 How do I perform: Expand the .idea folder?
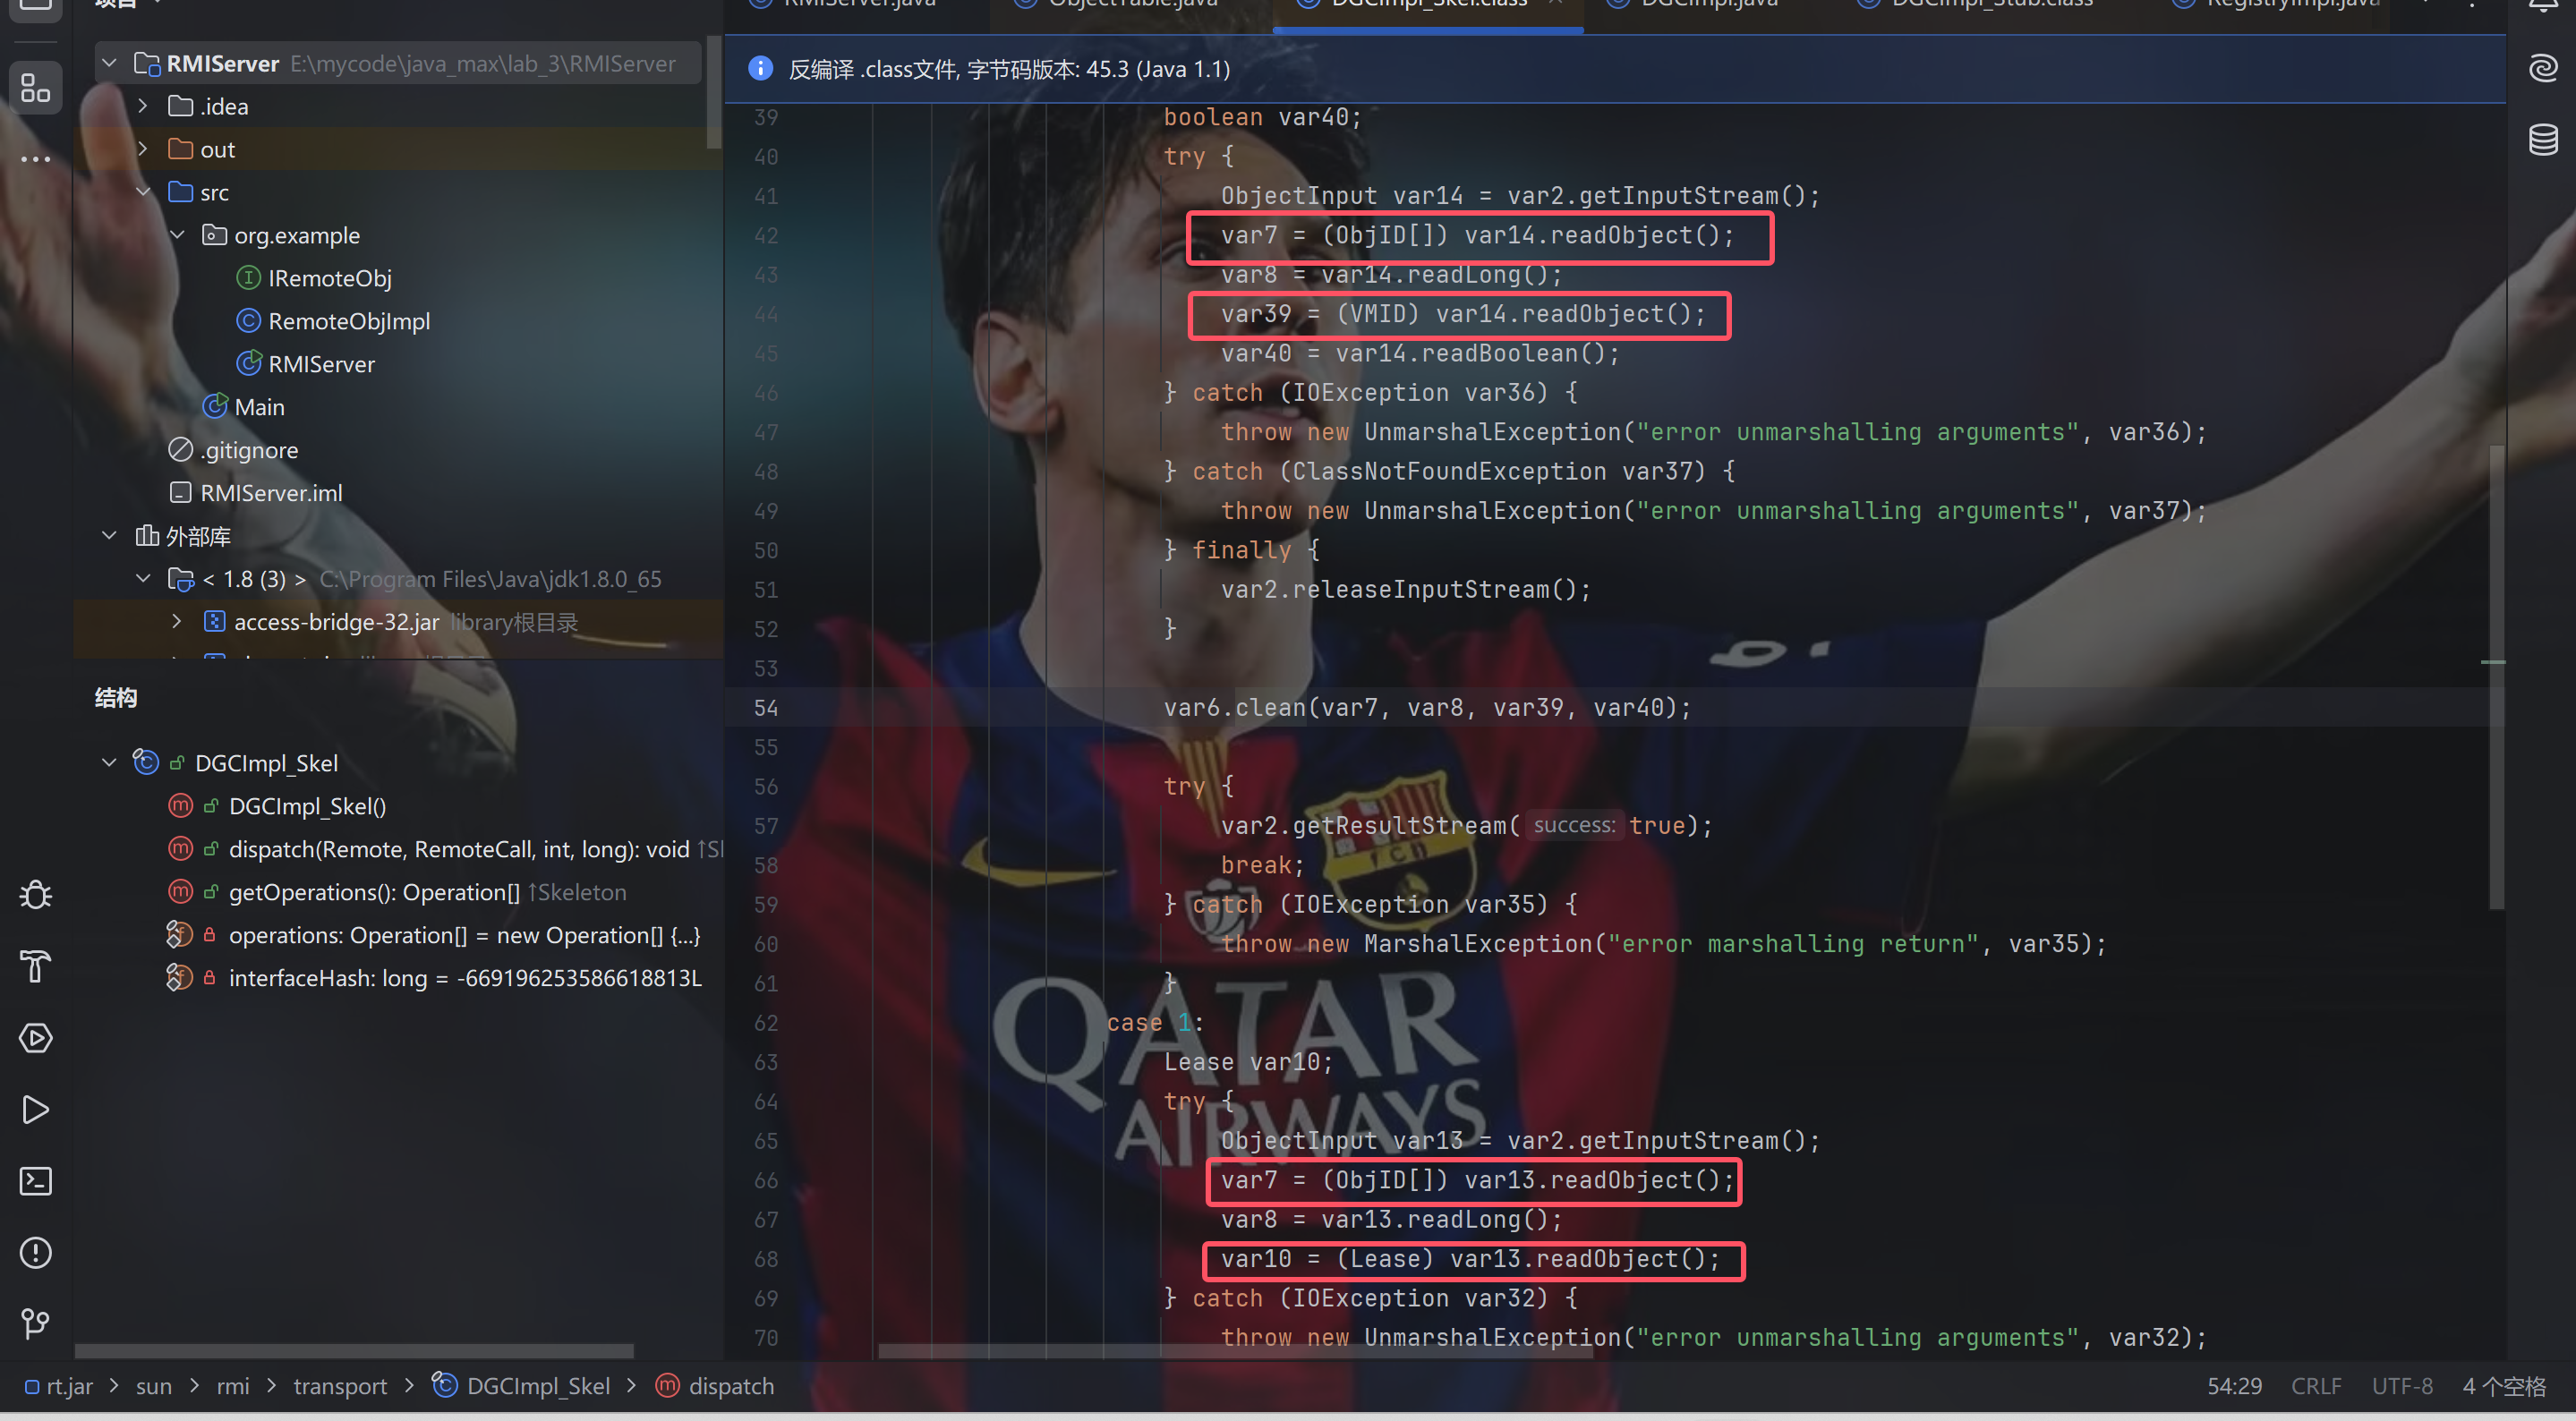(143, 105)
